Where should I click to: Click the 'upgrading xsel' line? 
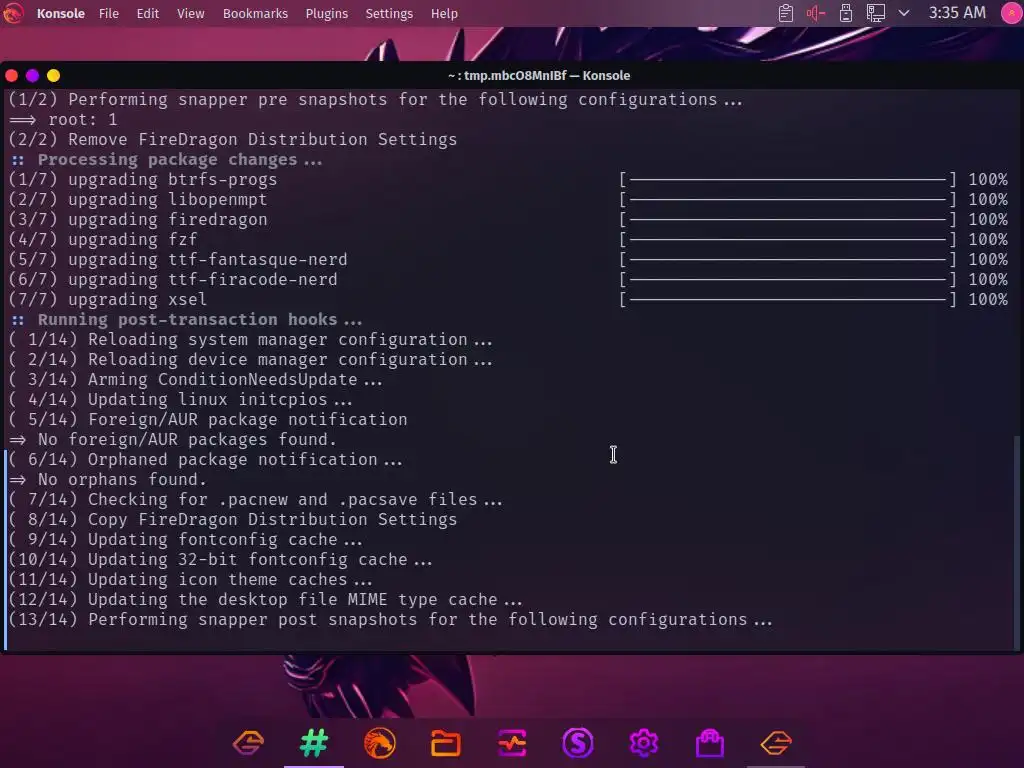(108, 300)
